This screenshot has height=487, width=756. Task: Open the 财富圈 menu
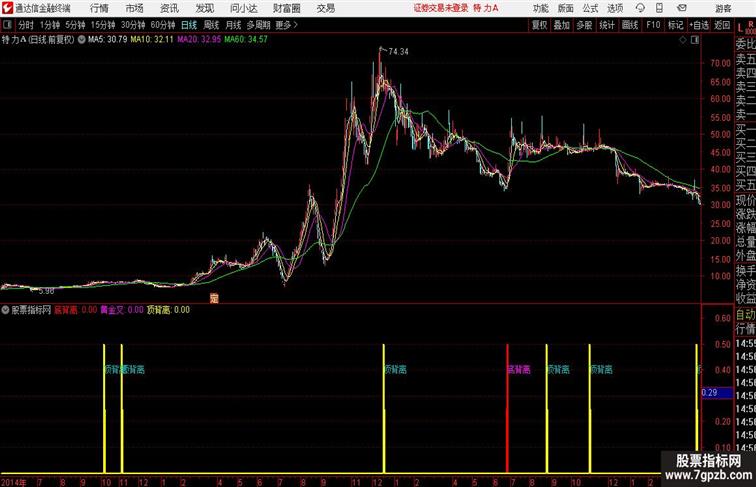[286, 8]
